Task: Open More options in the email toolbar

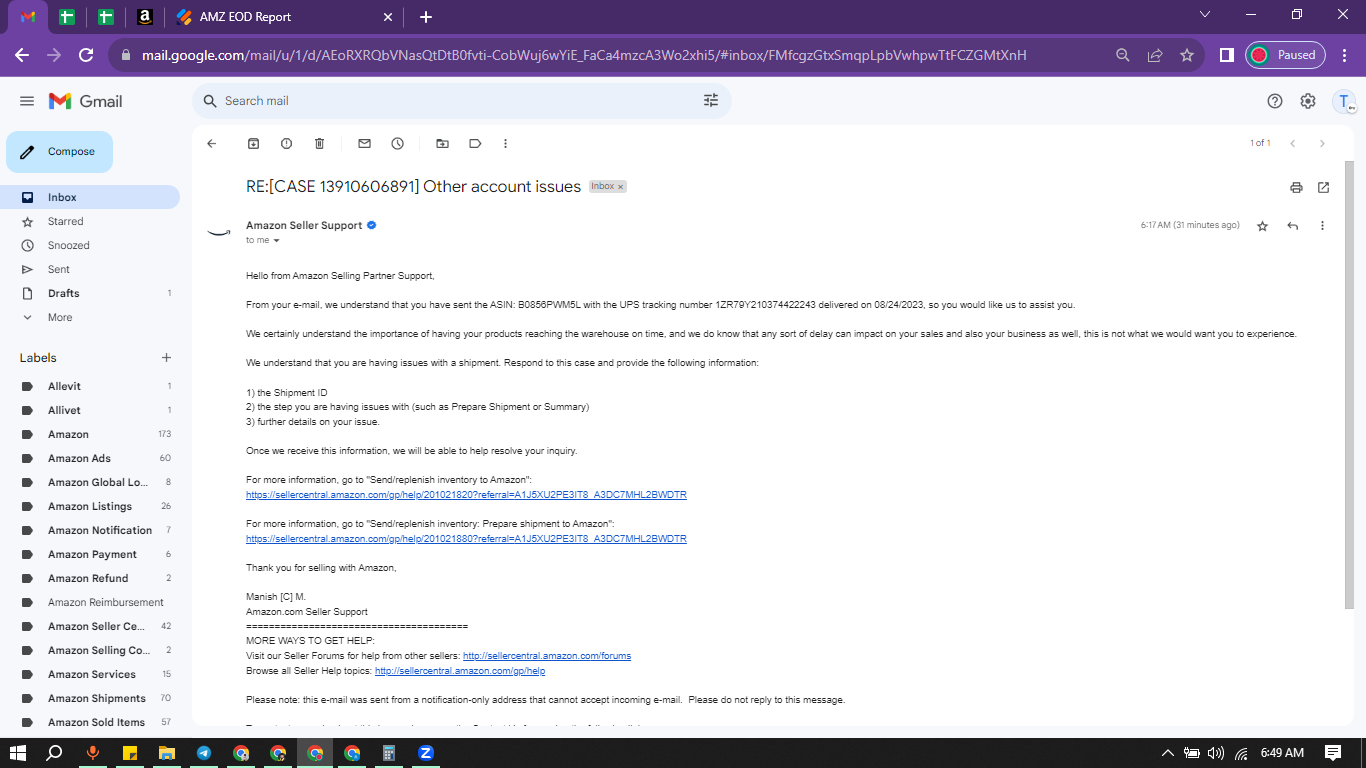Action: (505, 144)
